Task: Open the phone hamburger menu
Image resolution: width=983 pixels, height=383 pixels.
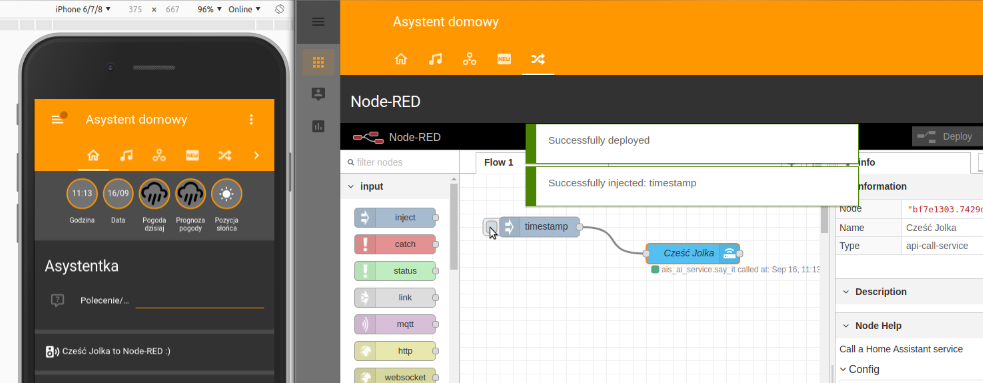Action: point(58,119)
